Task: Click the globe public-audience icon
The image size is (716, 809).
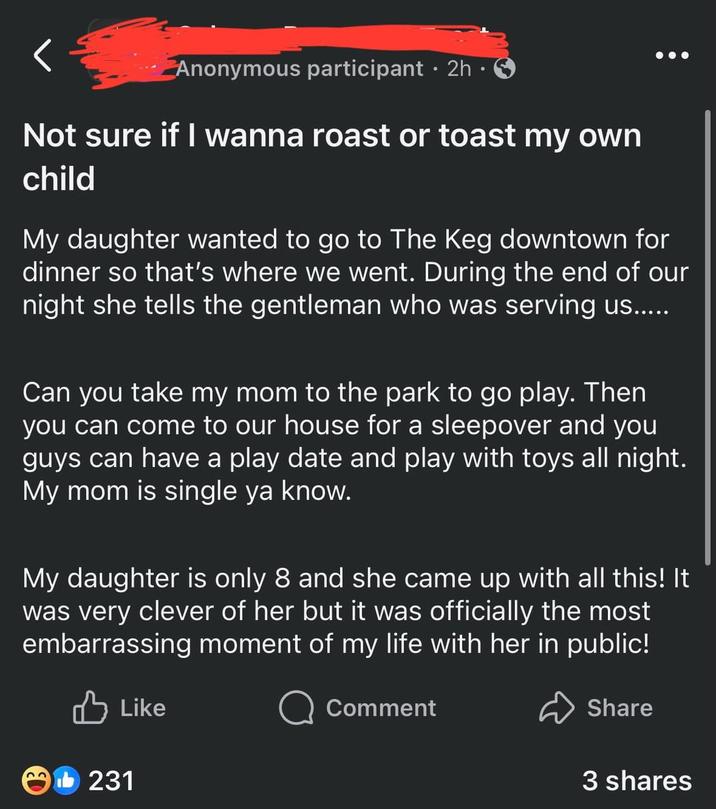Action: coord(506,69)
